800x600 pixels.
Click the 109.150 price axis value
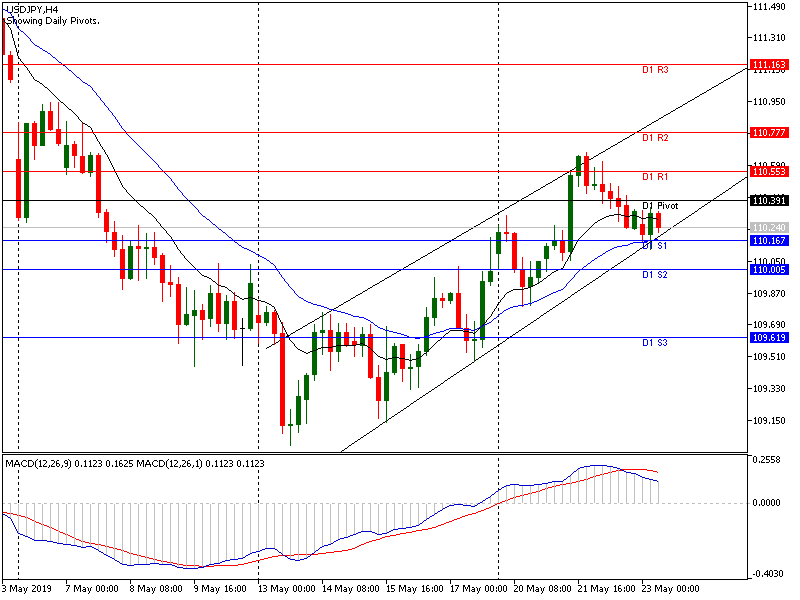pos(769,421)
